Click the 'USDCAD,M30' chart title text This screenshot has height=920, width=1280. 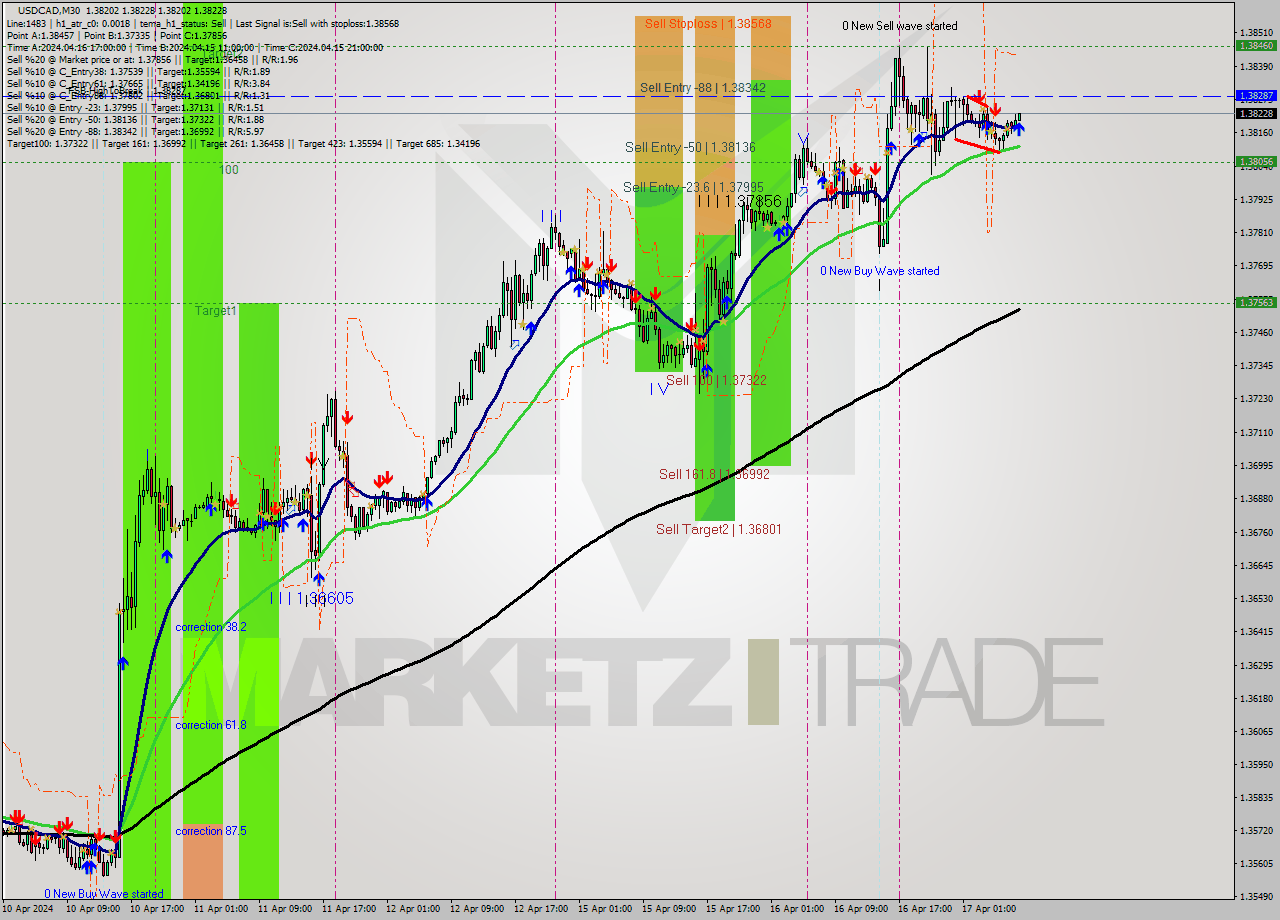pos(49,10)
